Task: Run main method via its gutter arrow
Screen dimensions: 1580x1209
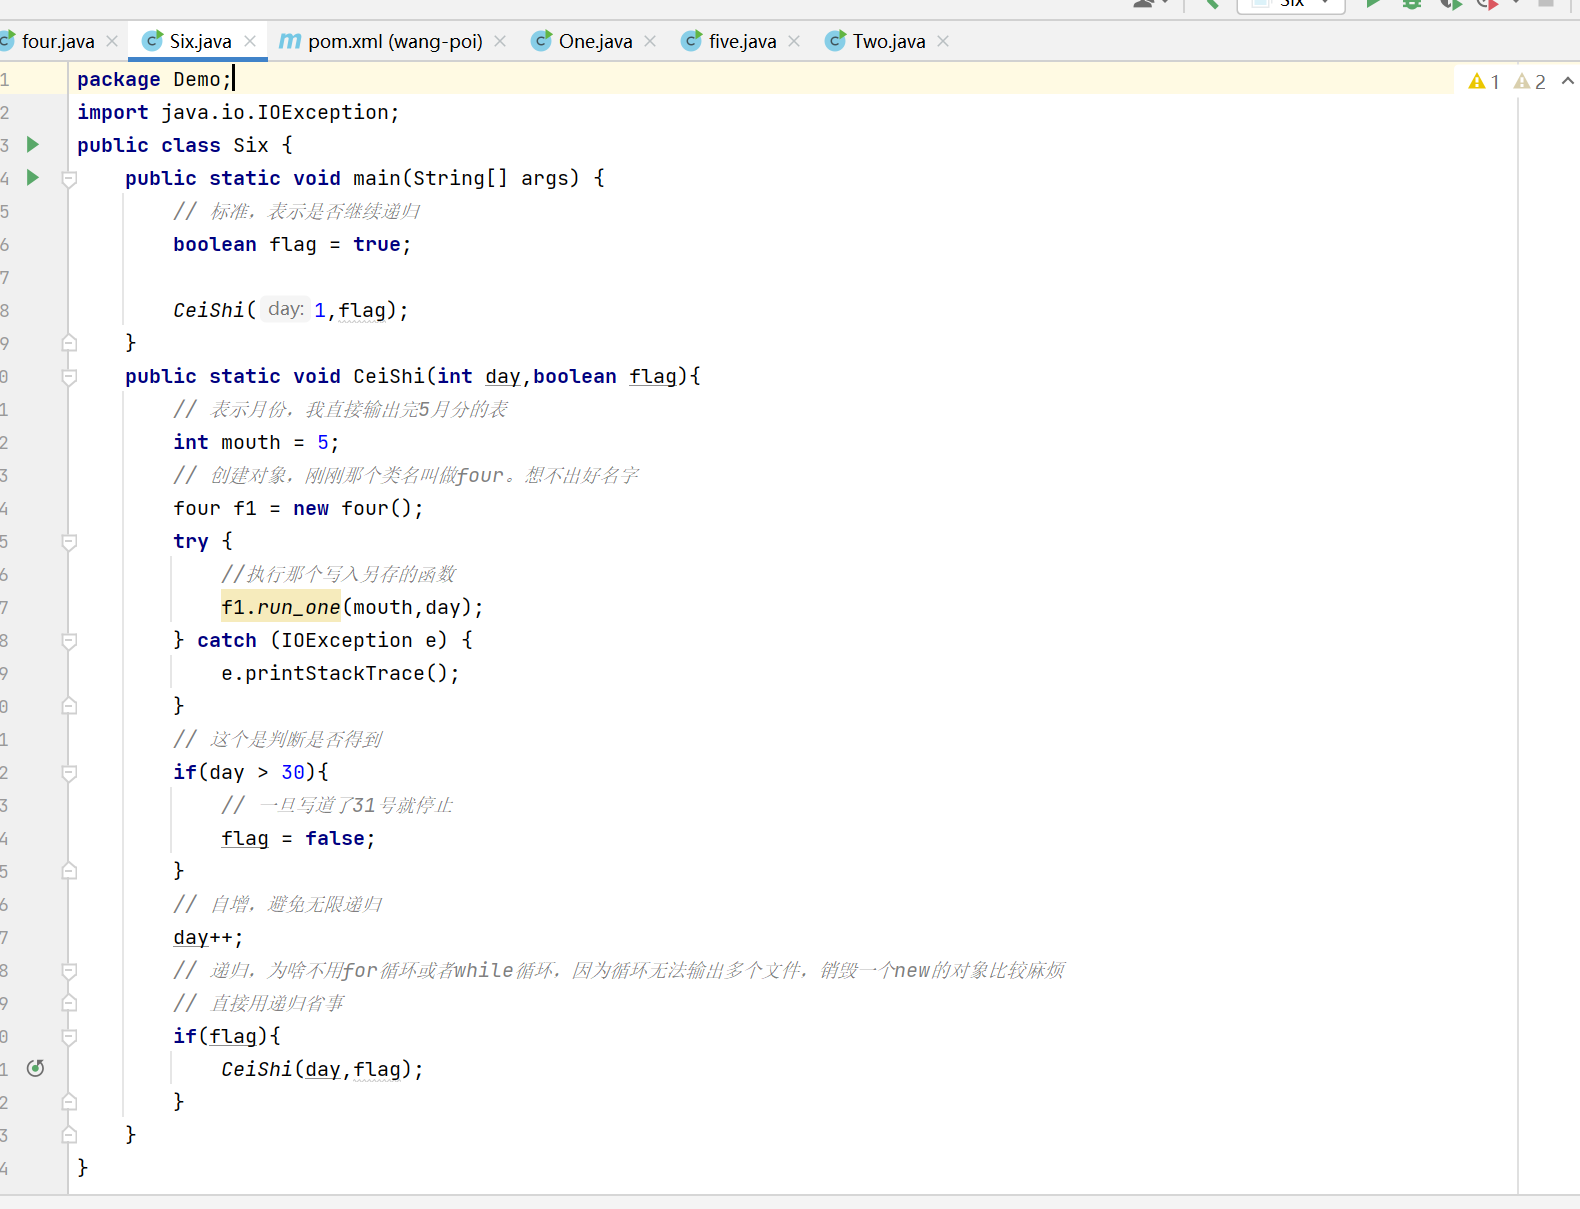Action: pyautogui.click(x=33, y=178)
